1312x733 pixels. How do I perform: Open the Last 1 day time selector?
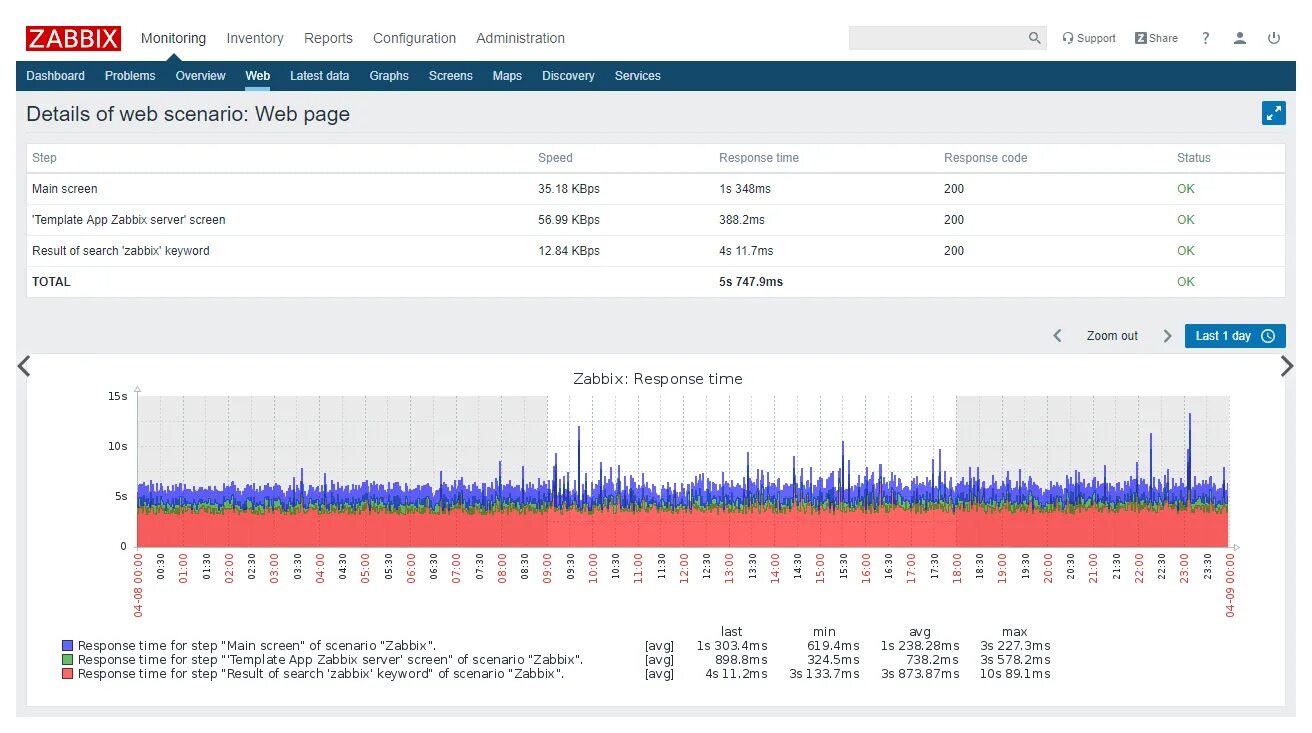click(1235, 336)
